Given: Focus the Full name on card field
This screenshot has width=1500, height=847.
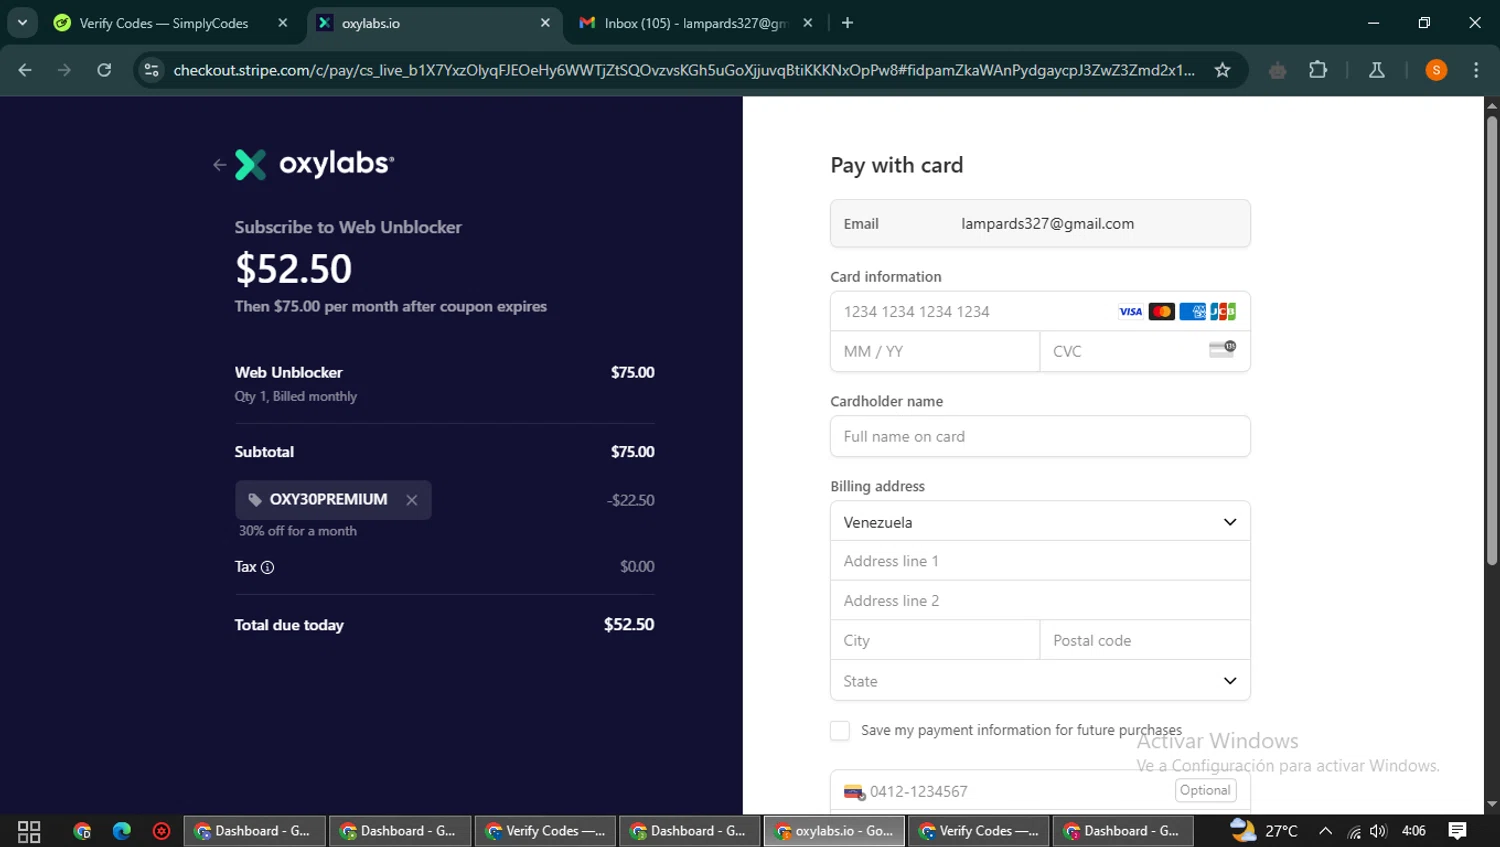Looking at the screenshot, I should pyautogui.click(x=1040, y=437).
